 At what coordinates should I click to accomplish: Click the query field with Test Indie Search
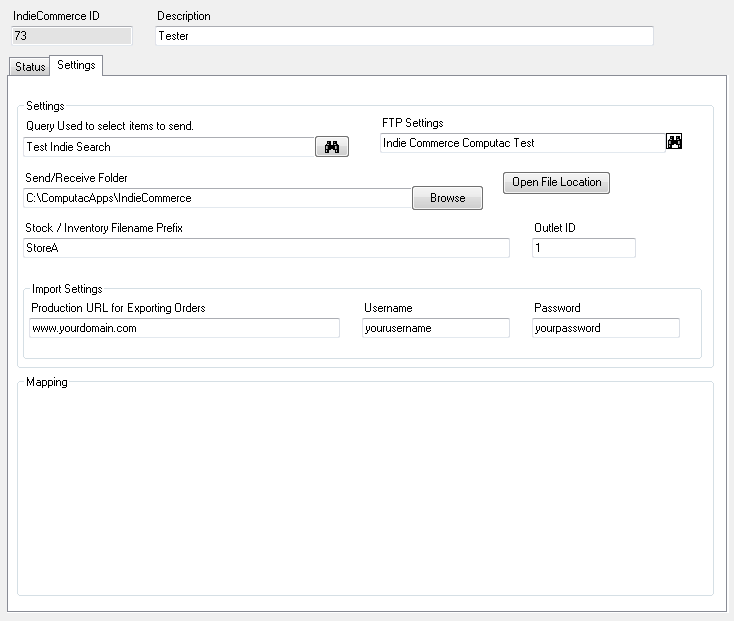169,147
